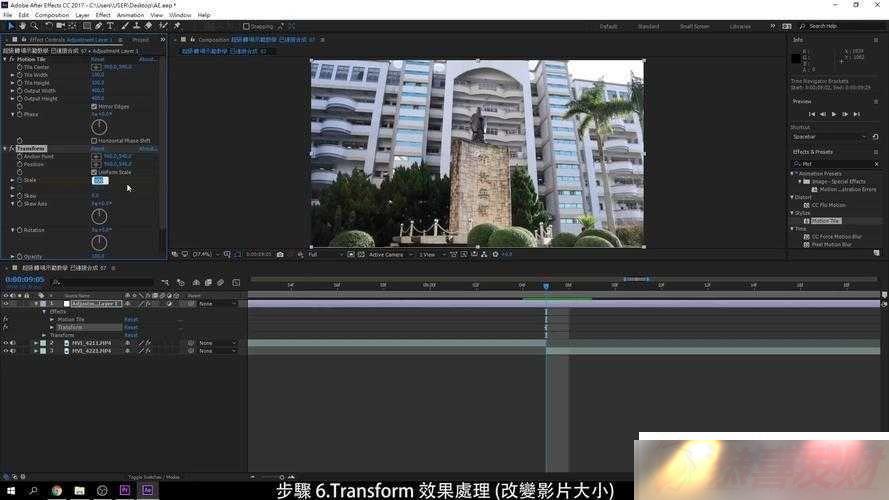
Task: Open the Active Camera view dropdown
Action: (x=390, y=255)
